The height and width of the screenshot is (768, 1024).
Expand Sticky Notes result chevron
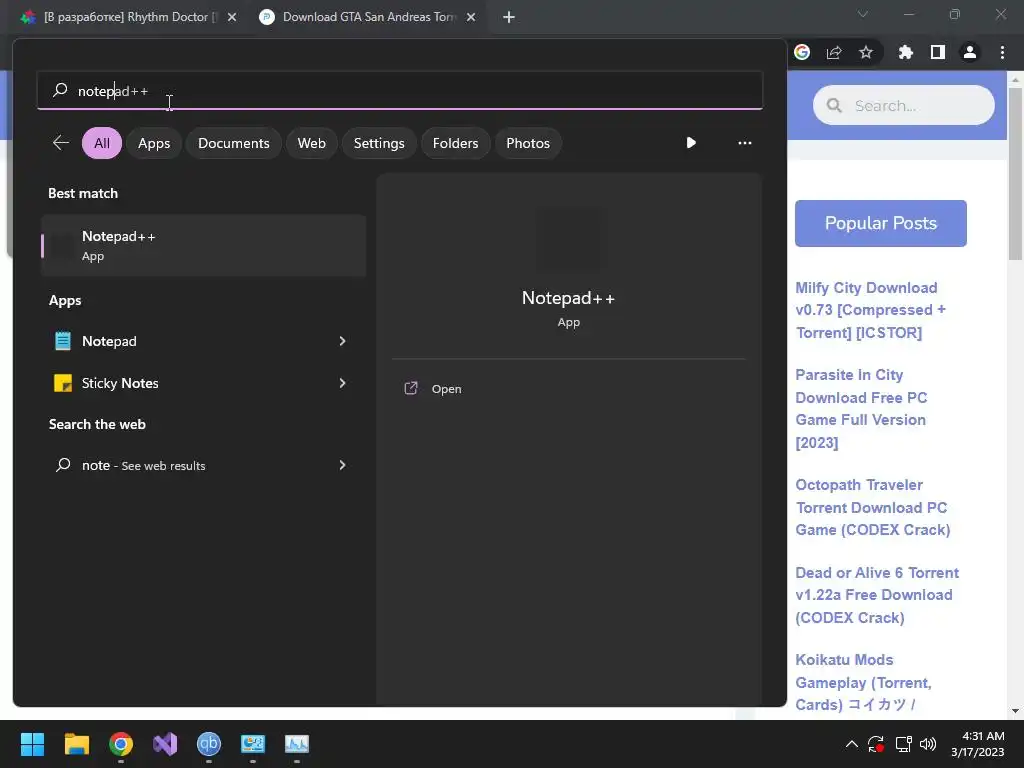click(342, 383)
